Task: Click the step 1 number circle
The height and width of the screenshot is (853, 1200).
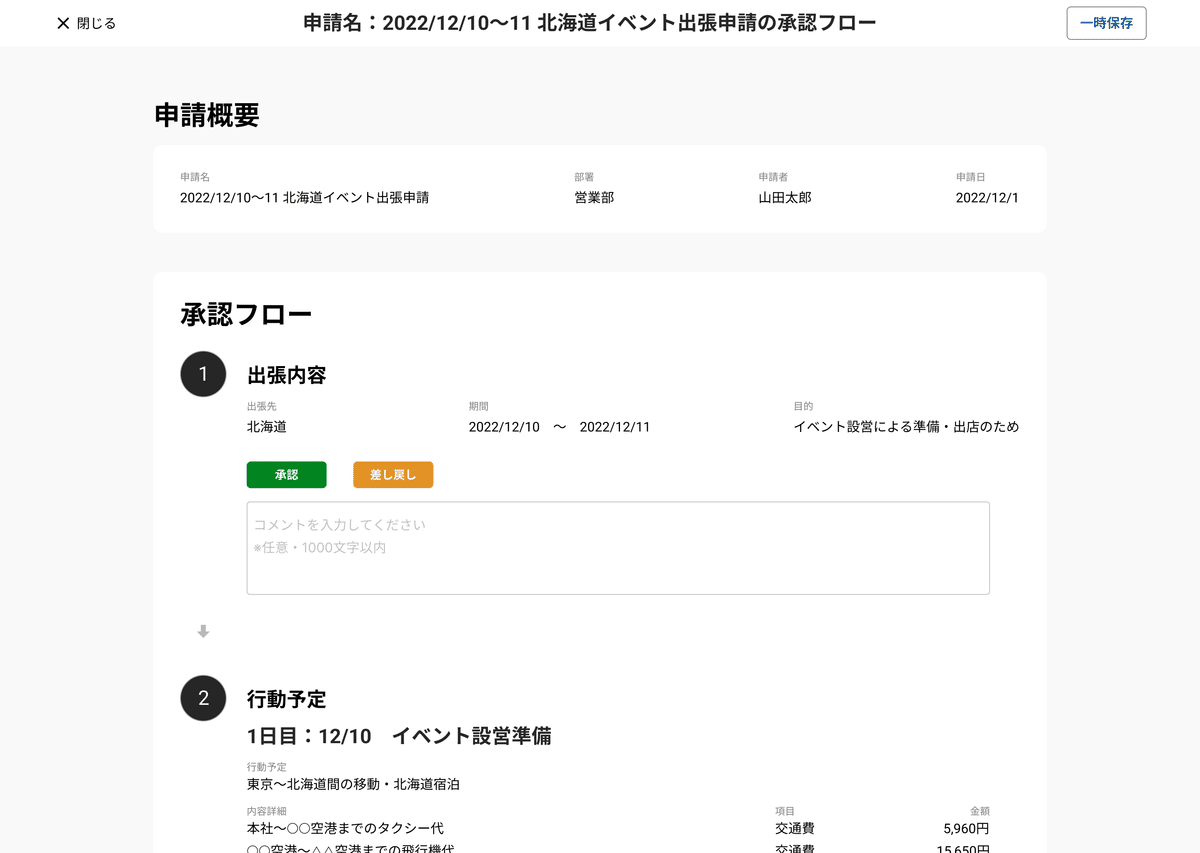Action: (203, 374)
